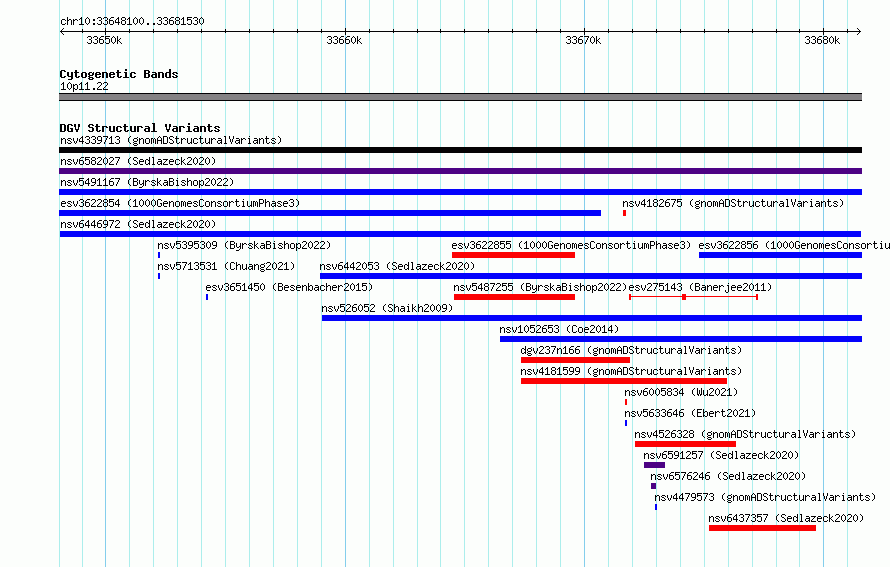Open variant nsv6576246 Sedlazeck2020 label
This screenshot has width=890, height=567.
point(728,476)
